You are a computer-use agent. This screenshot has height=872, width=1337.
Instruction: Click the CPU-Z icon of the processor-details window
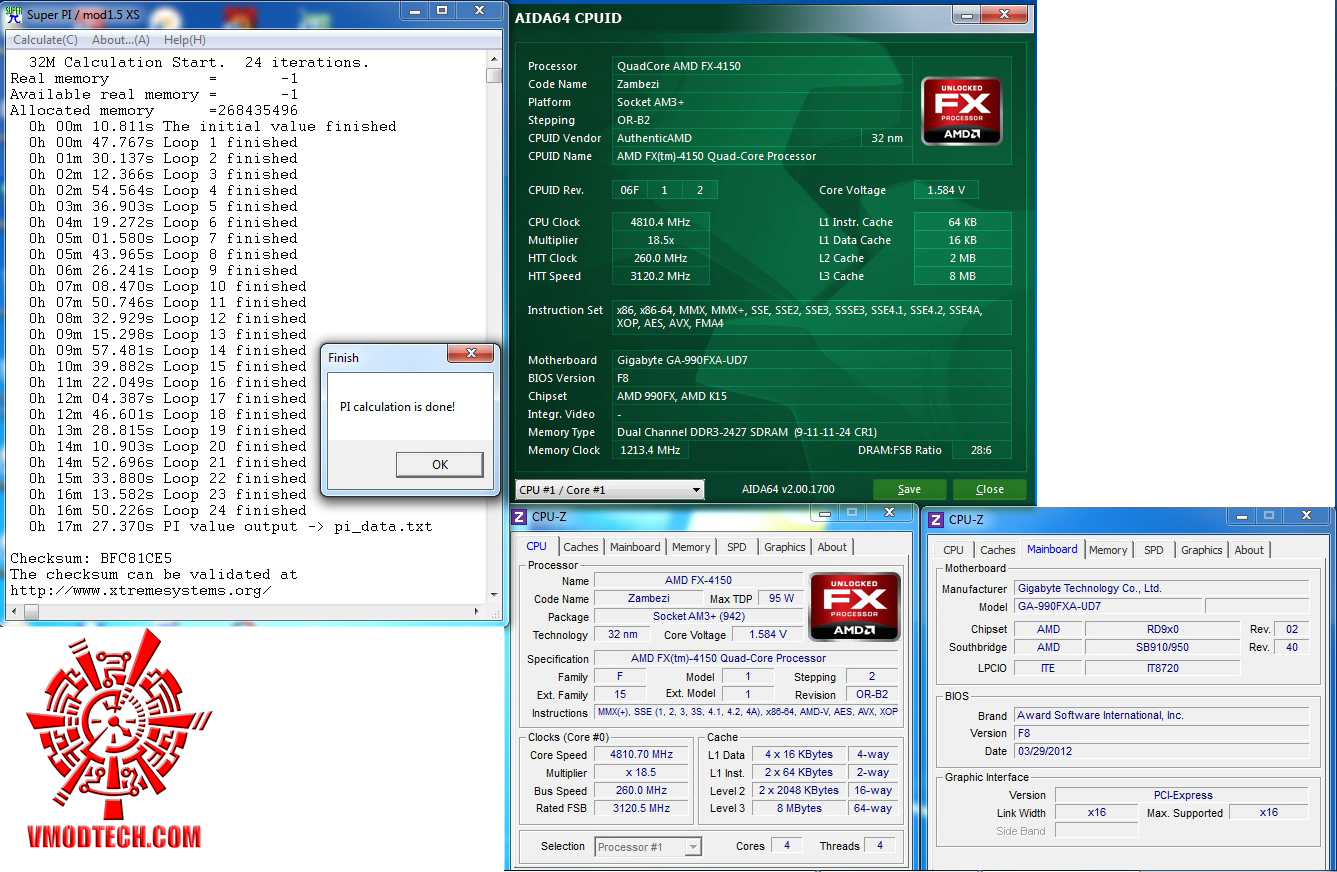pos(519,517)
